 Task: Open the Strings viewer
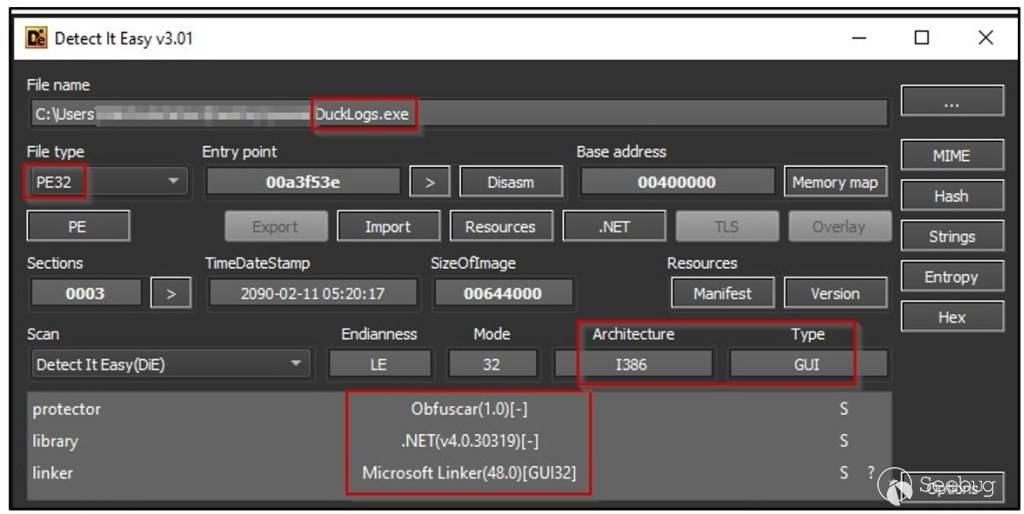click(952, 236)
